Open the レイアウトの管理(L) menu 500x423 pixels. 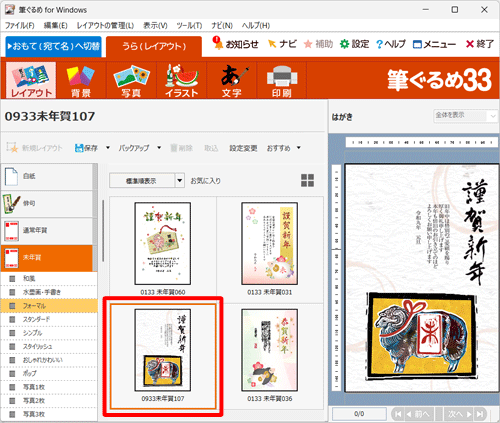point(105,25)
